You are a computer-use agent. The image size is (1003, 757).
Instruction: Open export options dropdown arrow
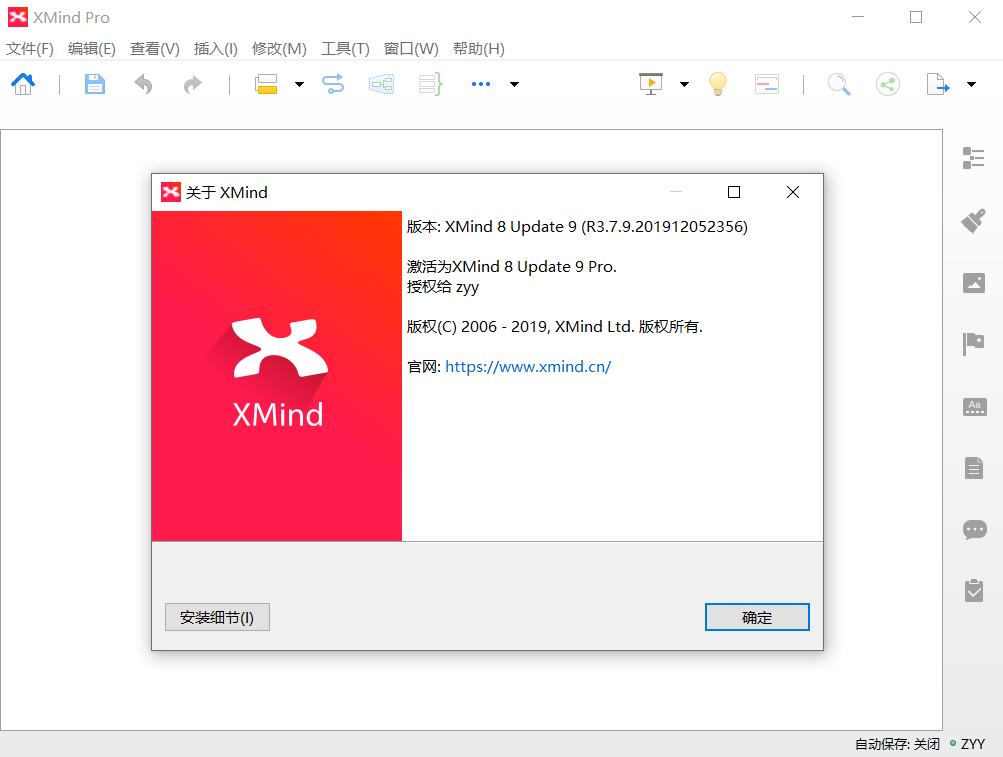(971, 84)
